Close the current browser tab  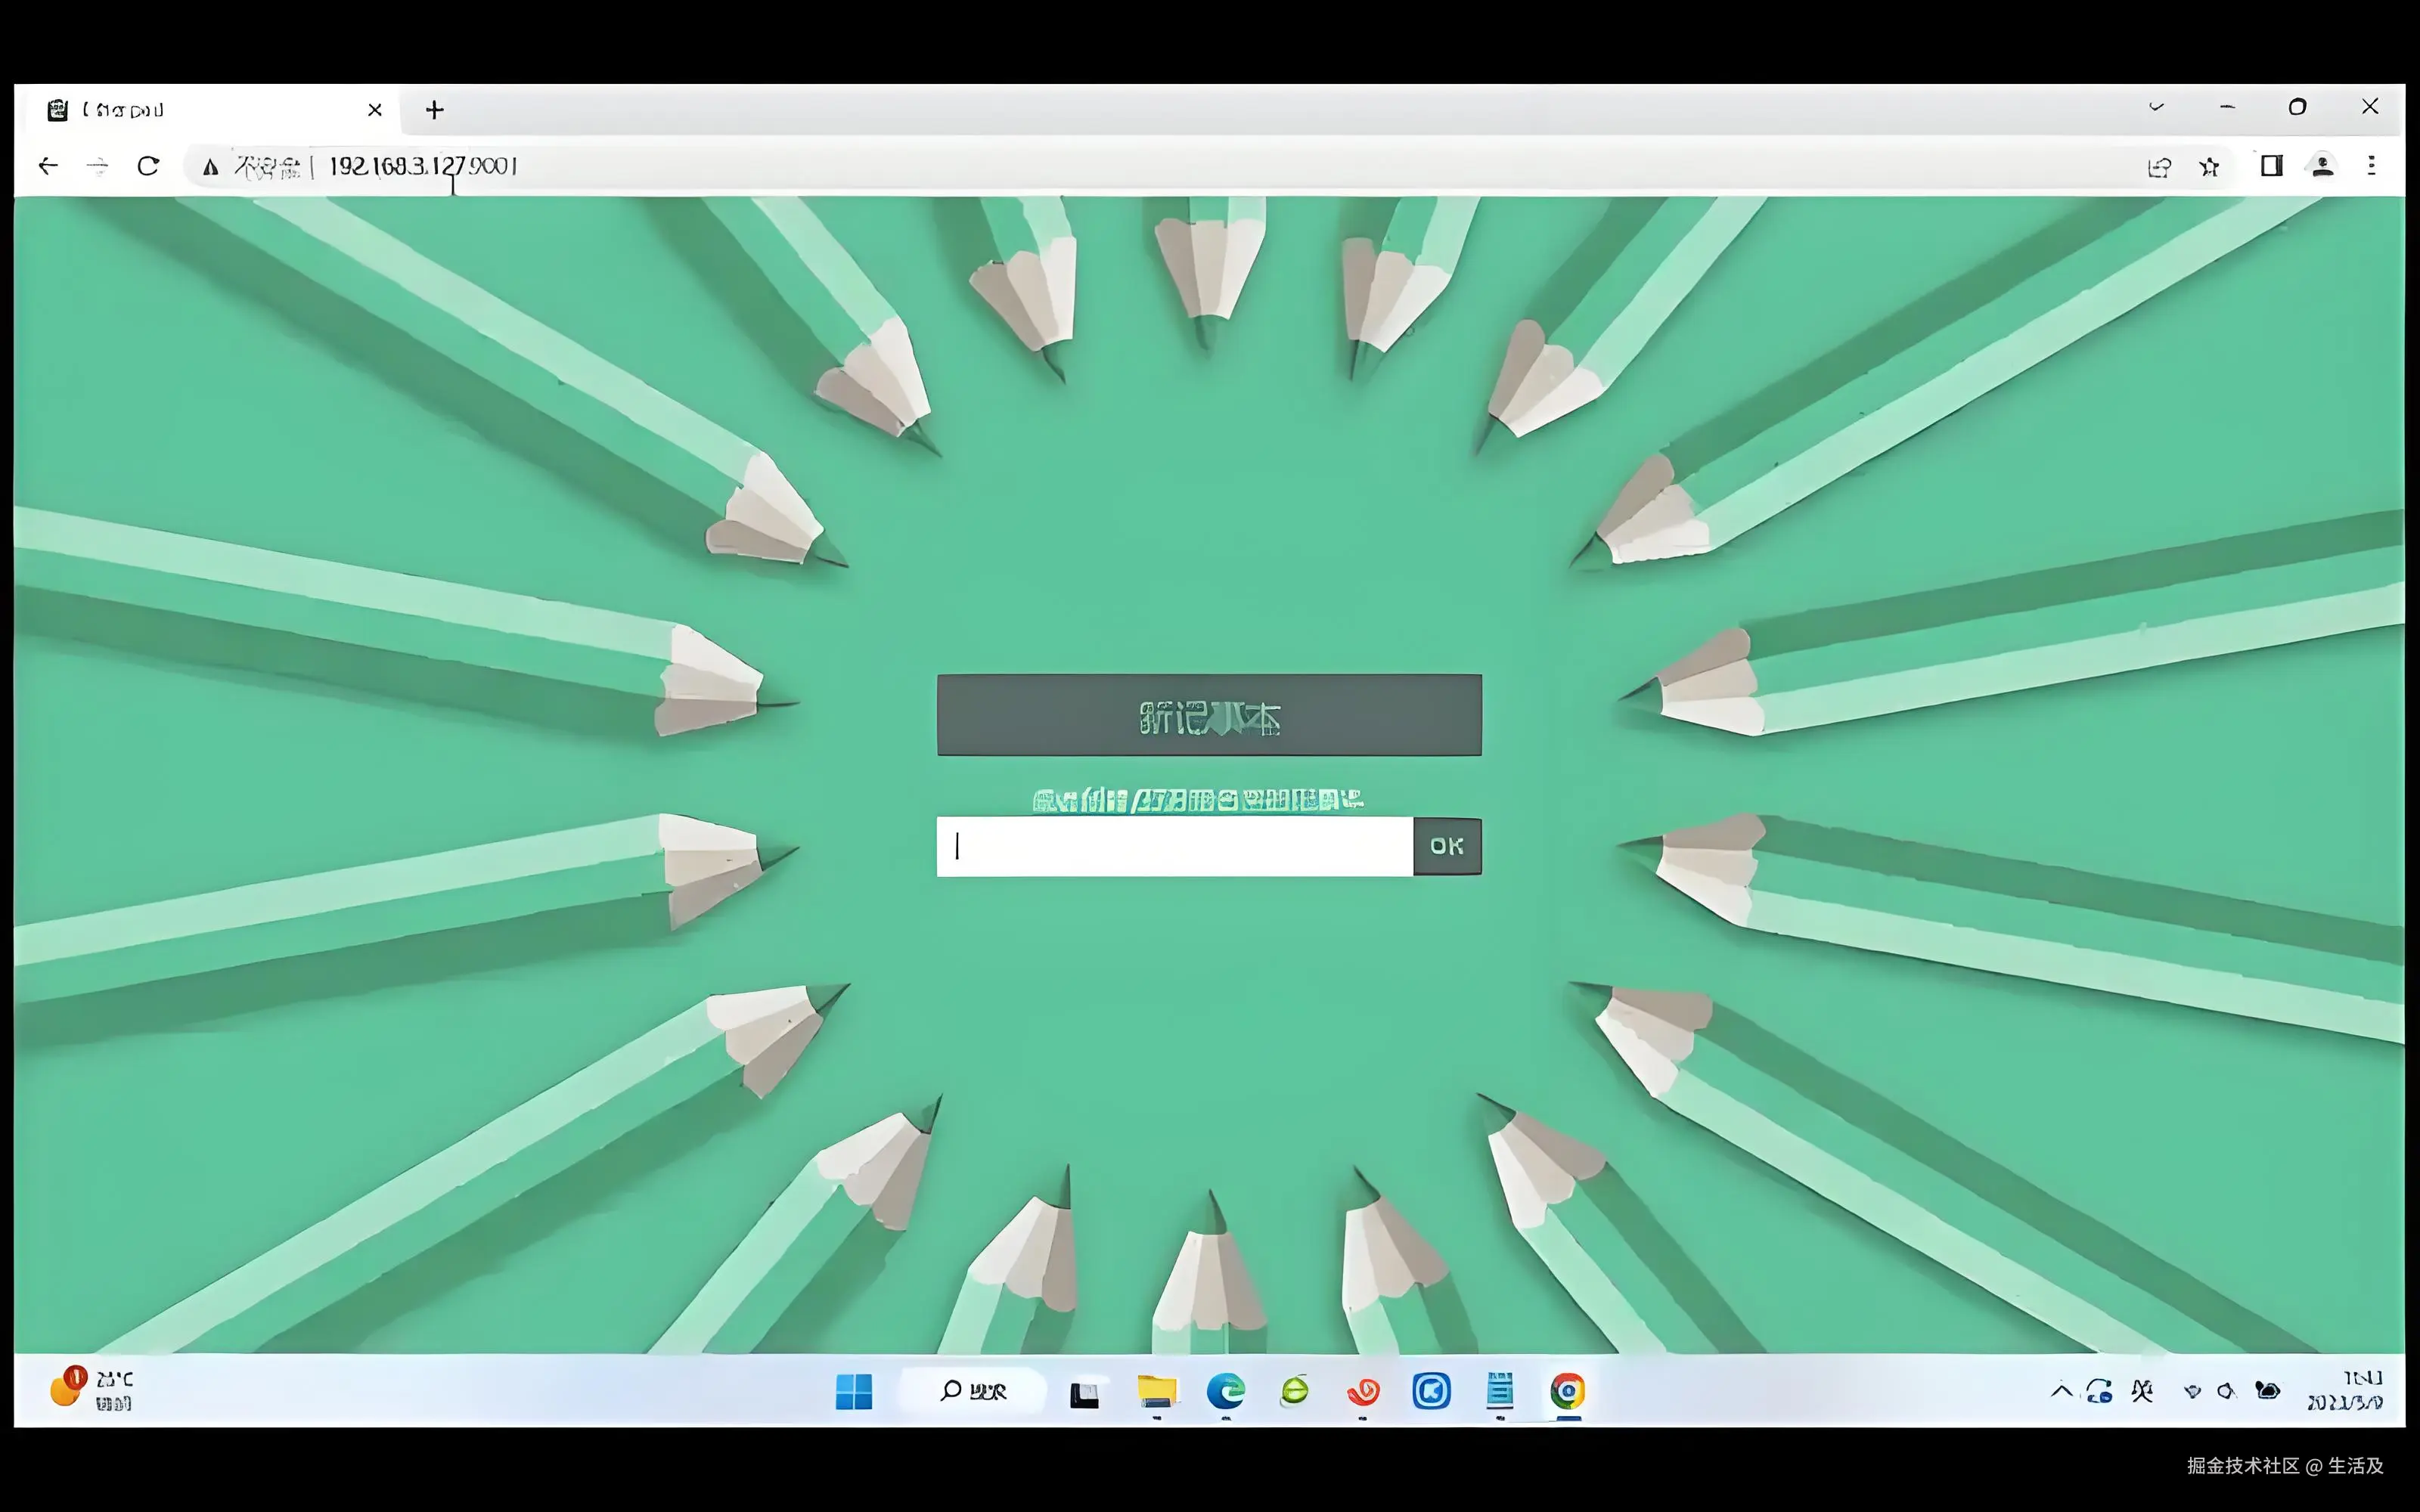click(x=375, y=110)
